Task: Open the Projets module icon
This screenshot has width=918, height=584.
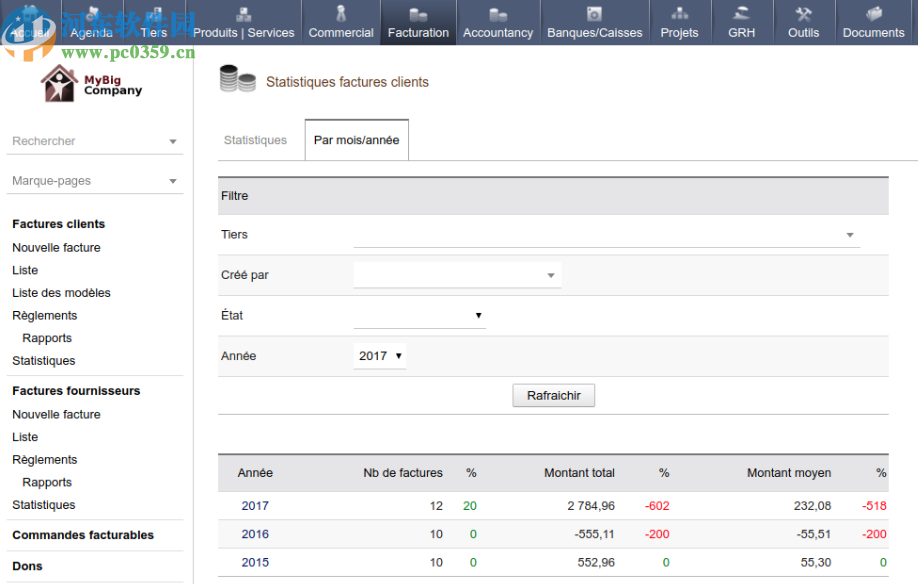Action: 679,15
